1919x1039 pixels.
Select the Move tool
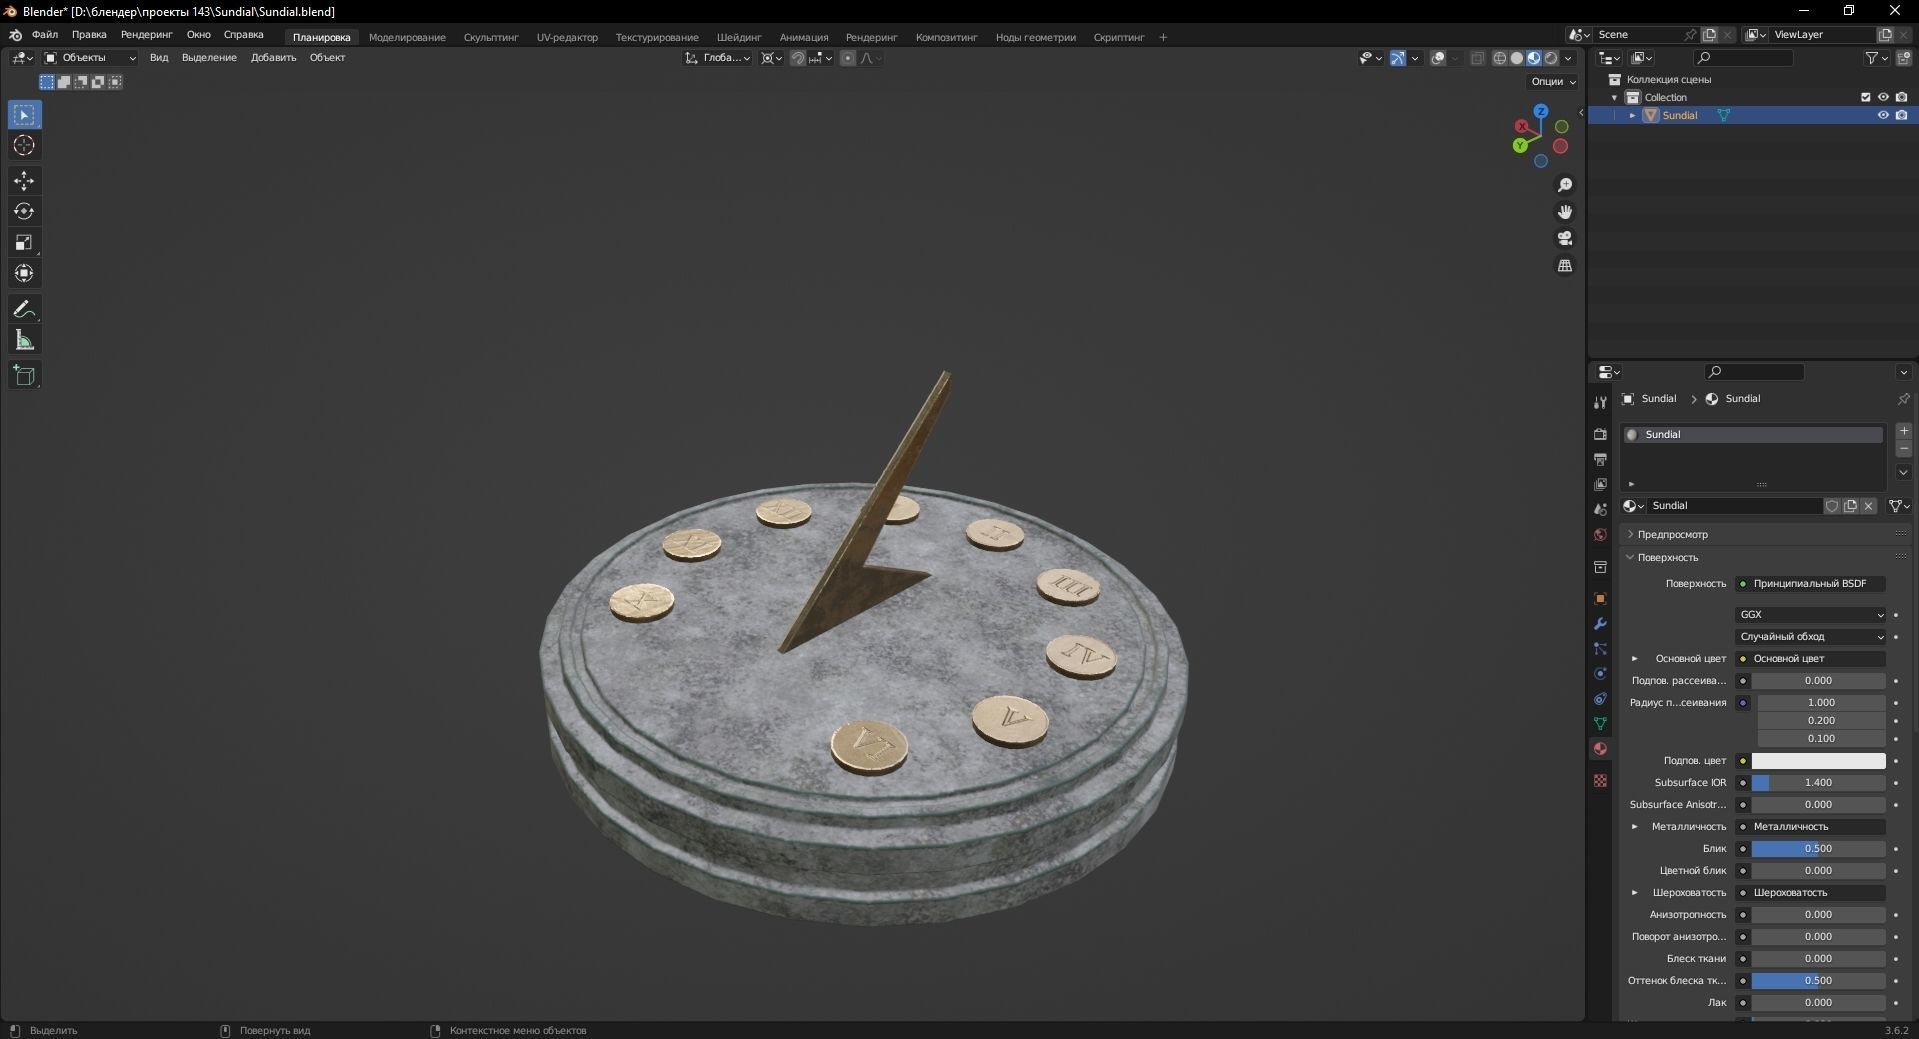click(x=23, y=180)
